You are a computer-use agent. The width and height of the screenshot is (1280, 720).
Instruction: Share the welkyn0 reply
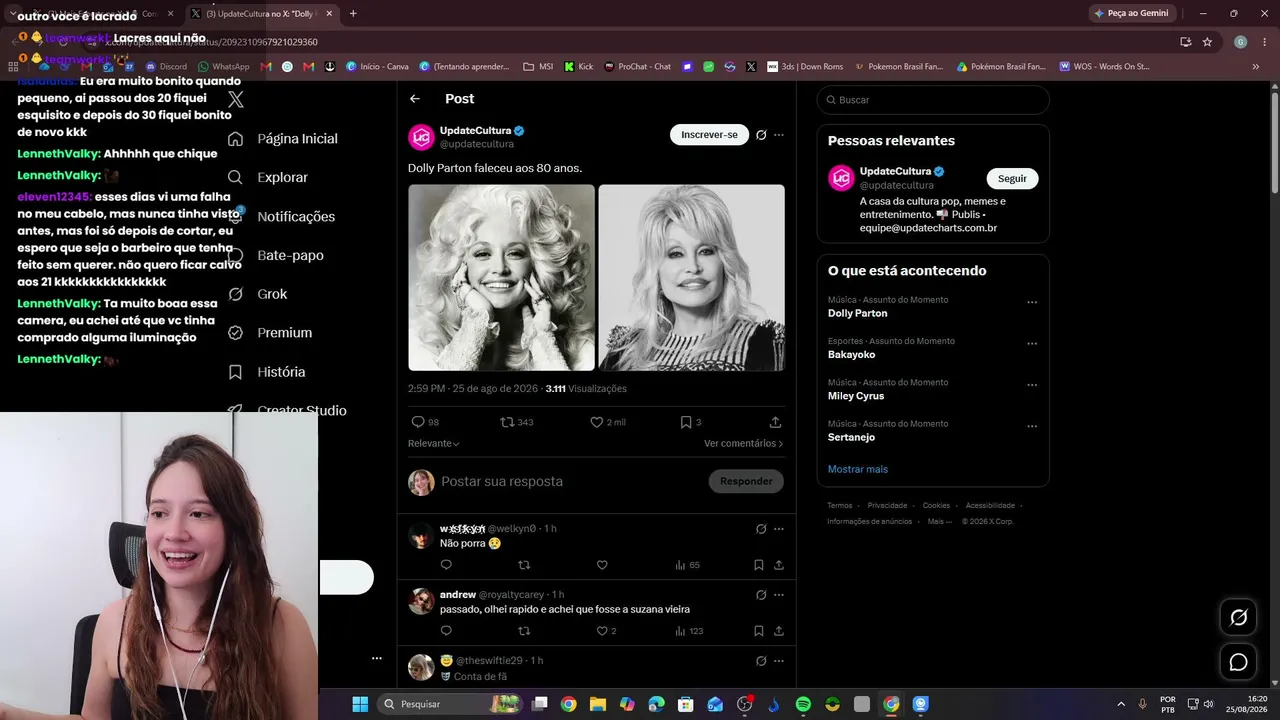tap(778, 565)
